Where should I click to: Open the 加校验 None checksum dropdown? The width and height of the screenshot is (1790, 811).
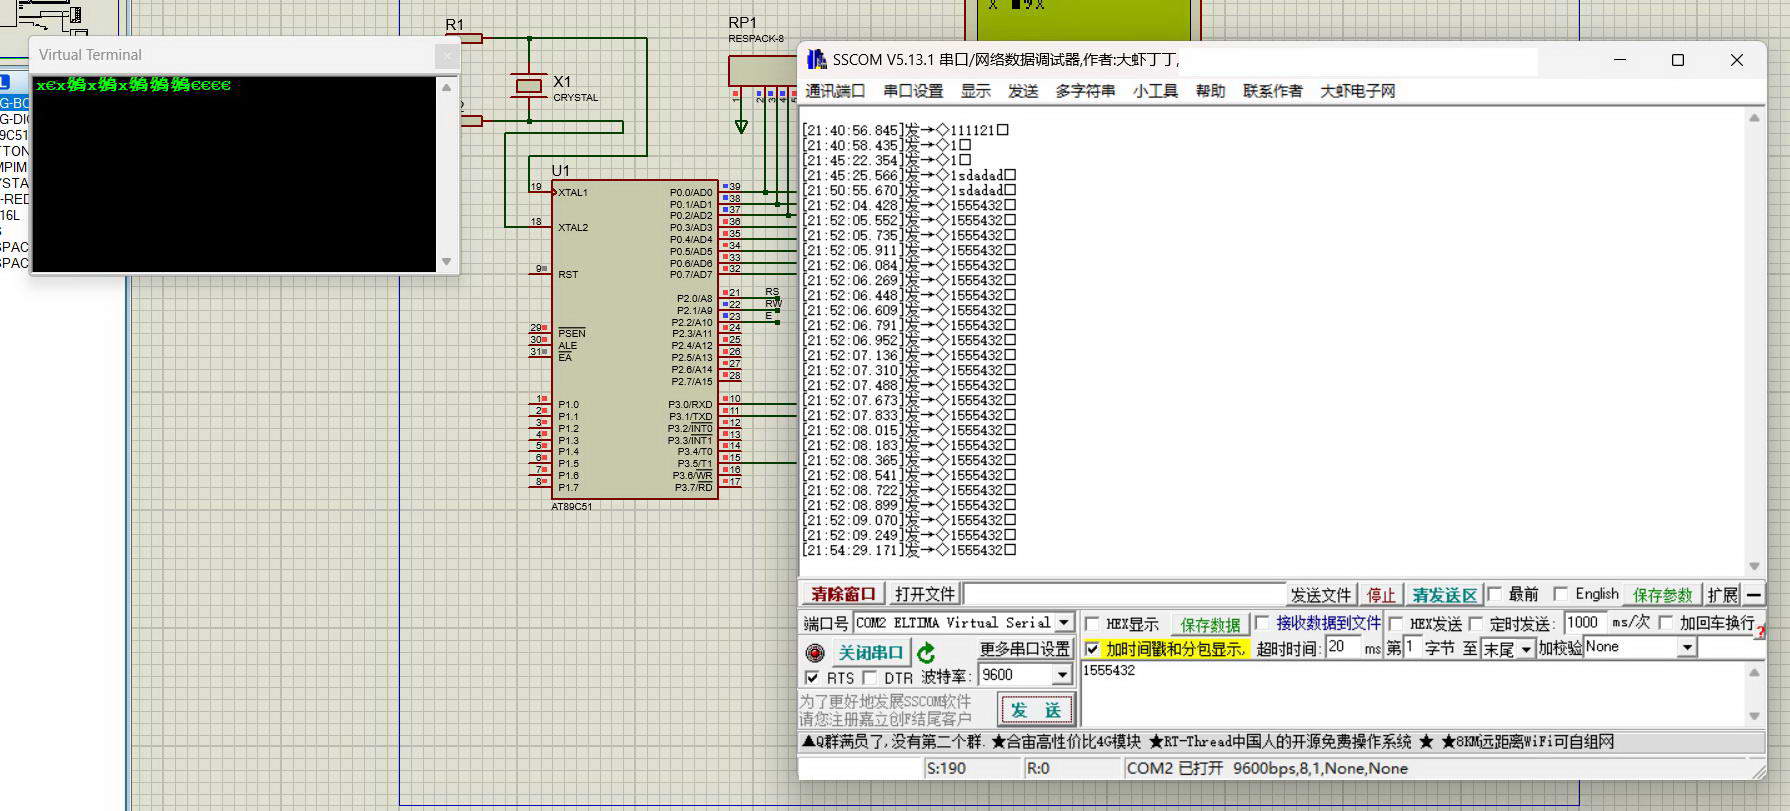pyautogui.click(x=1687, y=648)
